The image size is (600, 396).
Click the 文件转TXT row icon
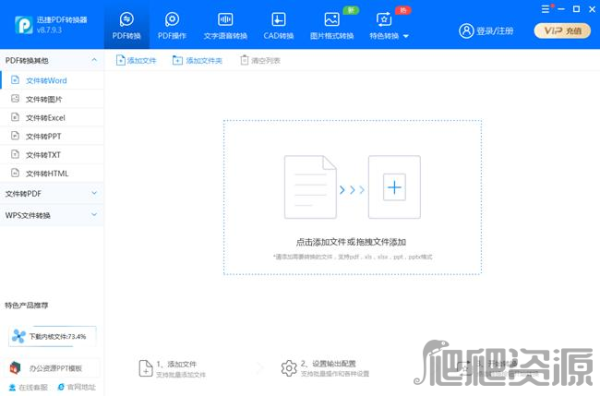pyautogui.click(x=15, y=154)
